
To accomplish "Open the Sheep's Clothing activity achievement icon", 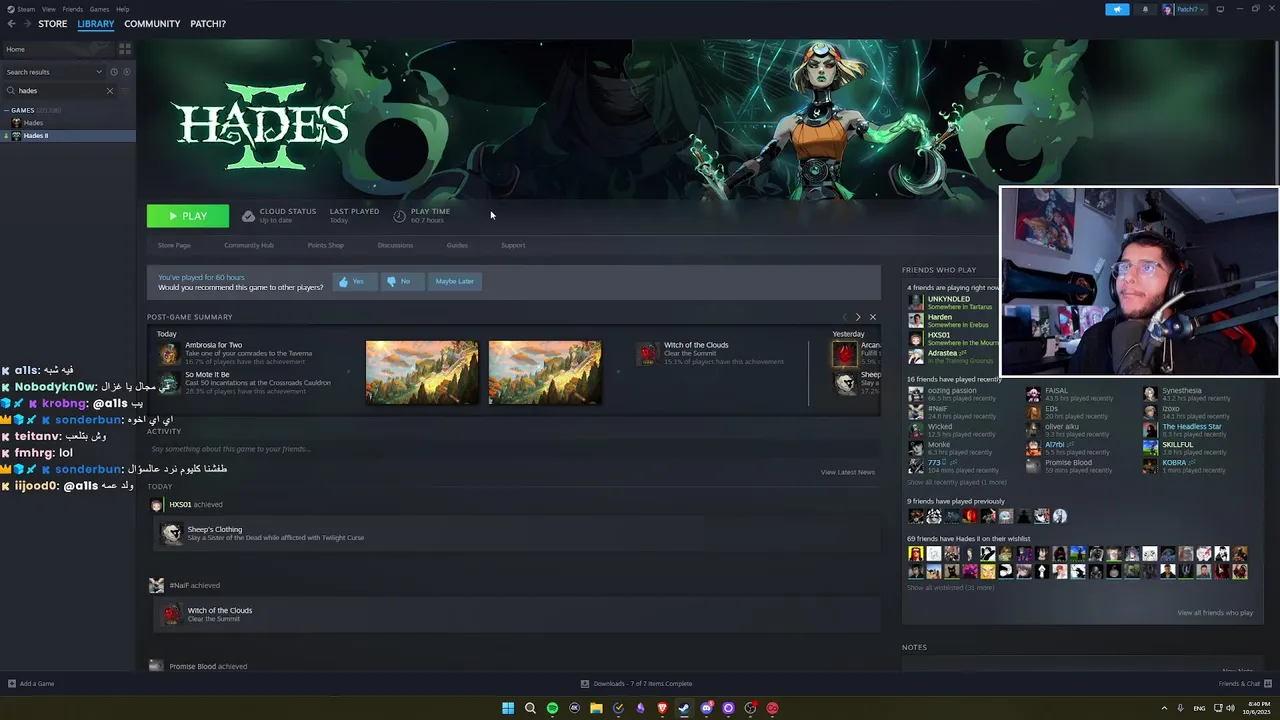I will pos(172,534).
